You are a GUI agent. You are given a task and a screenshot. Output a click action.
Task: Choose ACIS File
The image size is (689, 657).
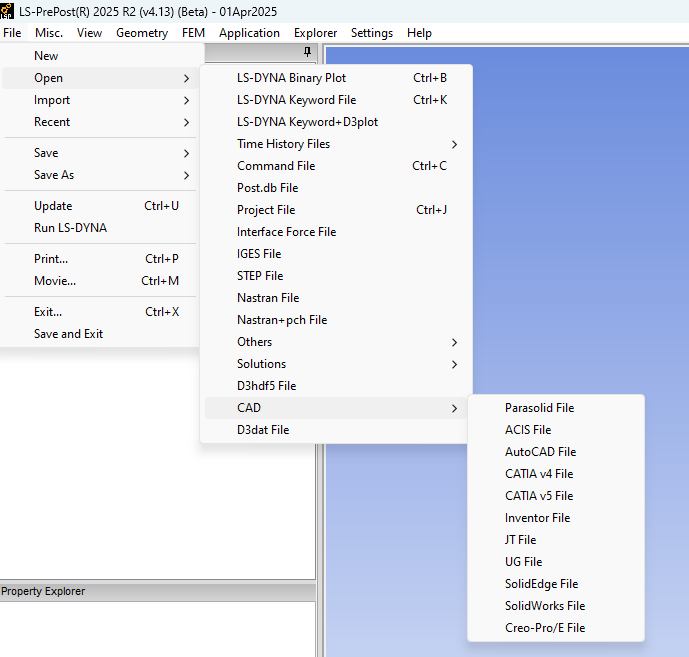(556, 430)
